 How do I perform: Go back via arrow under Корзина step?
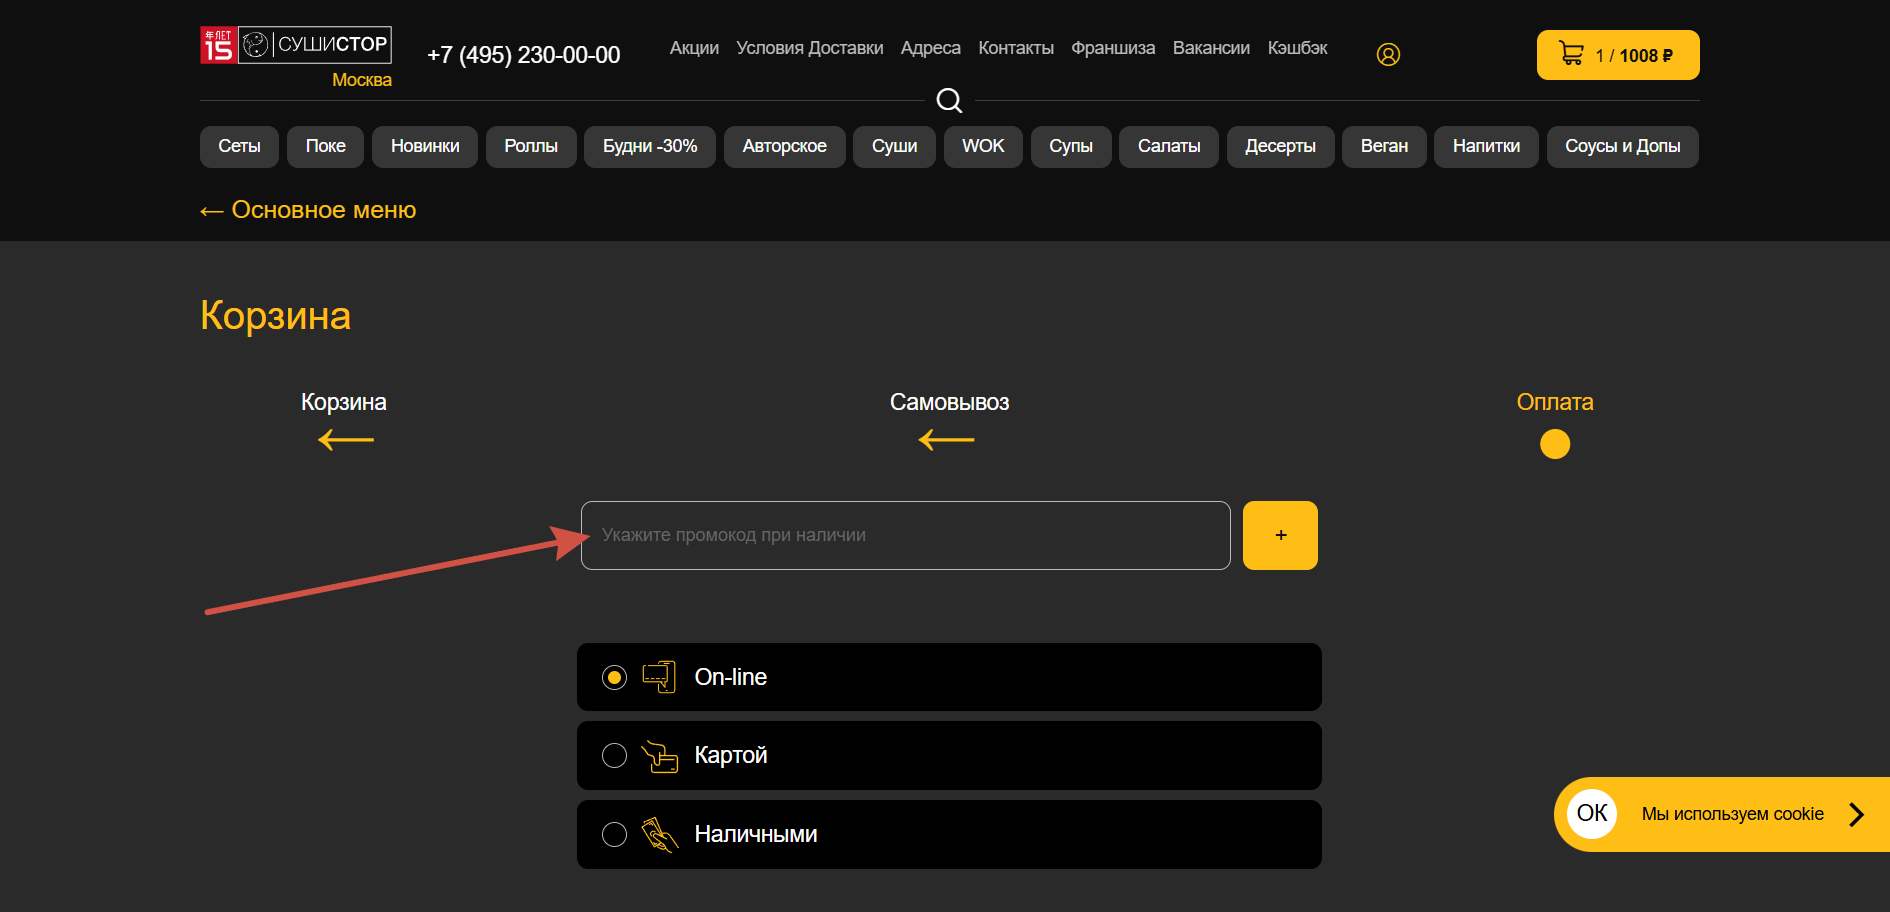(x=346, y=440)
